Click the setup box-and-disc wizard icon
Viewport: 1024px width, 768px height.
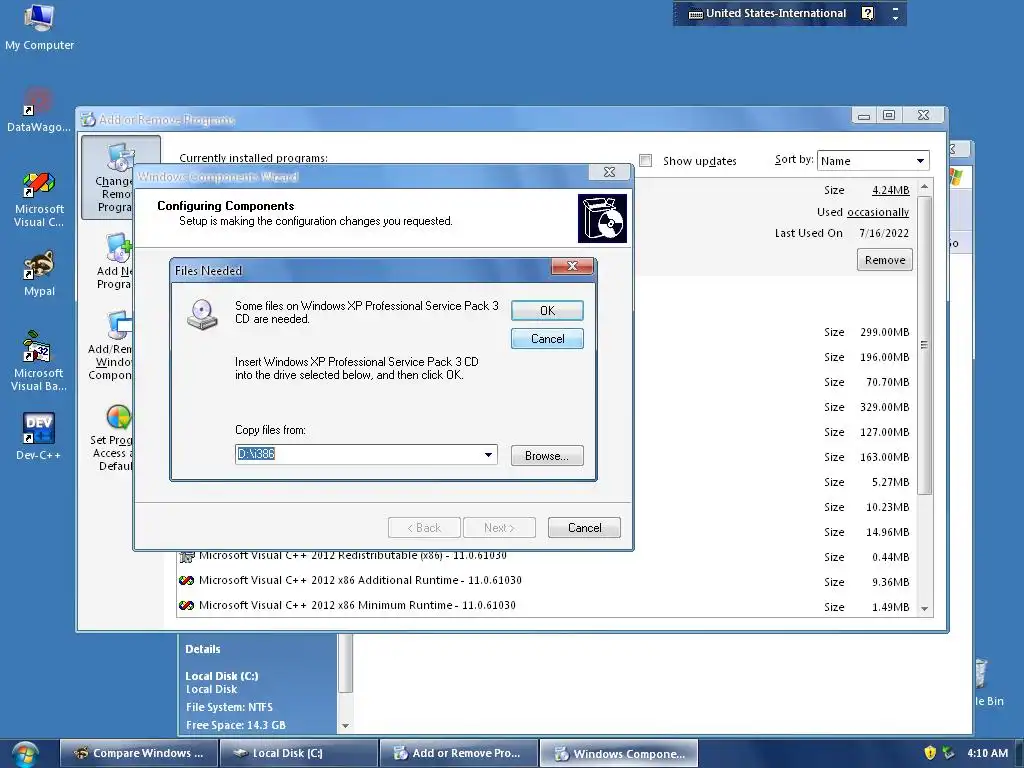[x=602, y=218]
